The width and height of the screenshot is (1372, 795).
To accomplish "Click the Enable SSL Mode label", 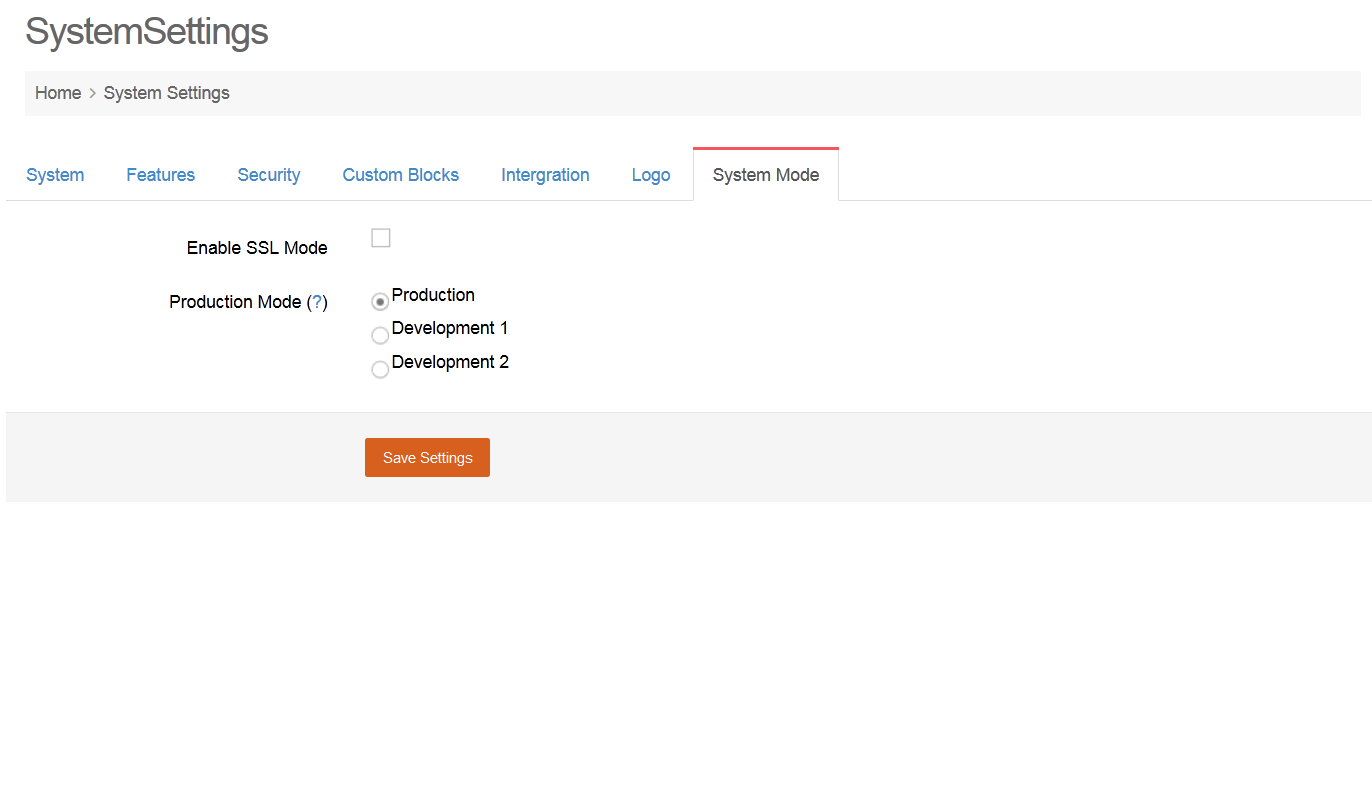I will 257,248.
